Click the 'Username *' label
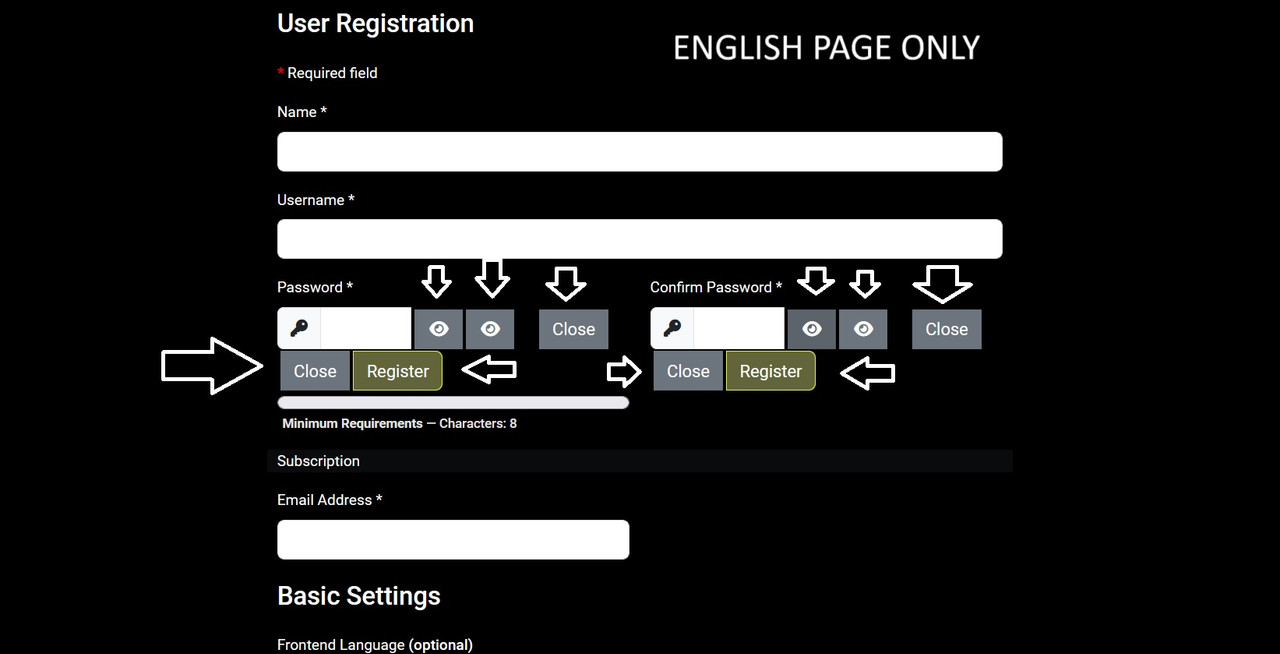This screenshot has width=1280, height=654. (x=316, y=200)
